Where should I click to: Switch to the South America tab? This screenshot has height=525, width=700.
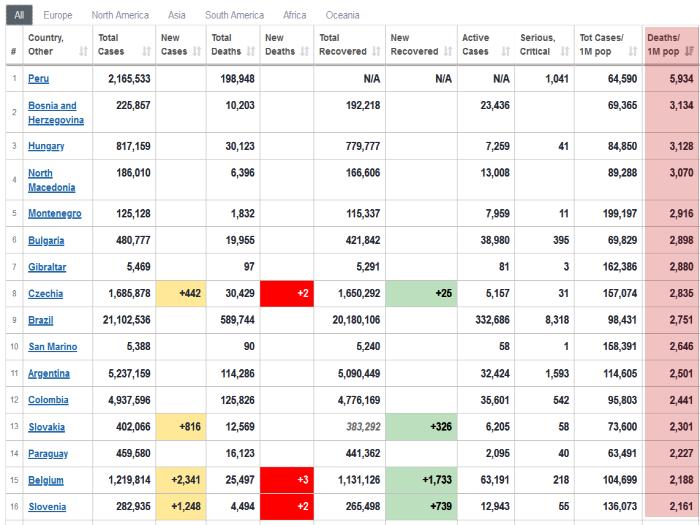pyautogui.click(x=234, y=15)
